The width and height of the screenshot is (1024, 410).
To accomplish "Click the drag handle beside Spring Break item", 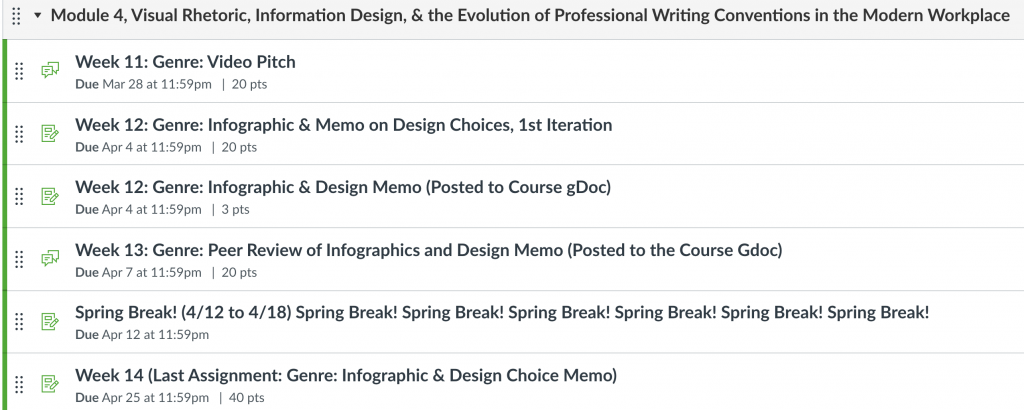I will 19,322.
